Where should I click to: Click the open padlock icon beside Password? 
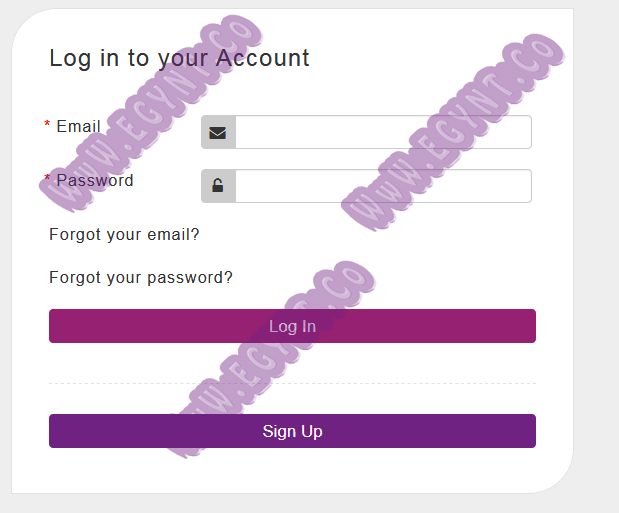coord(218,186)
